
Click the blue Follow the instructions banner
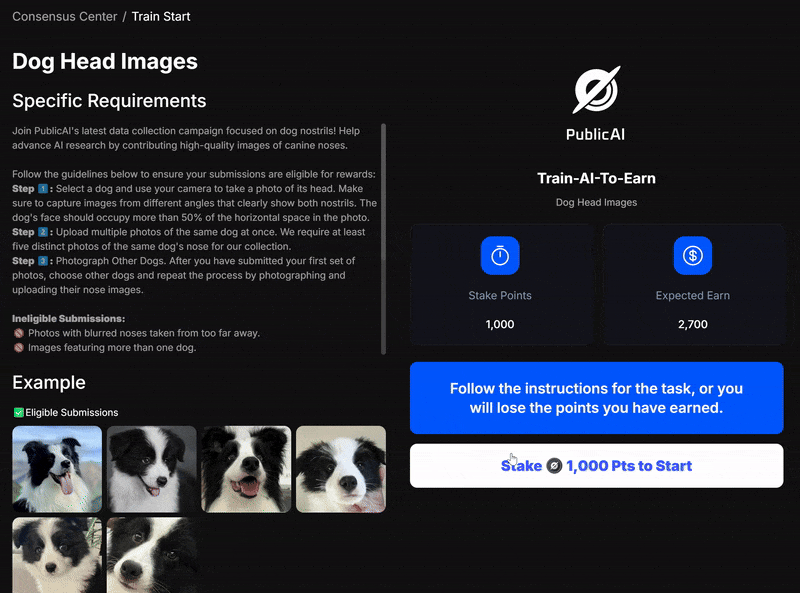pos(596,398)
